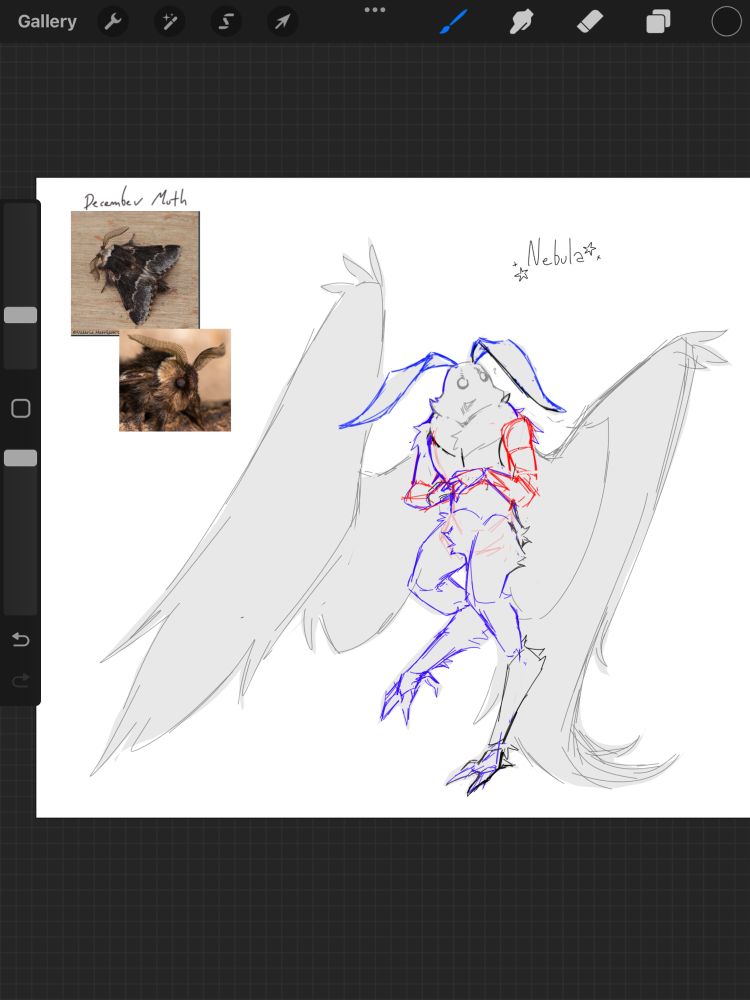Click the brush size slider handle
The width and height of the screenshot is (750, 1000).
pyautogui.click(x=20, y=315)
